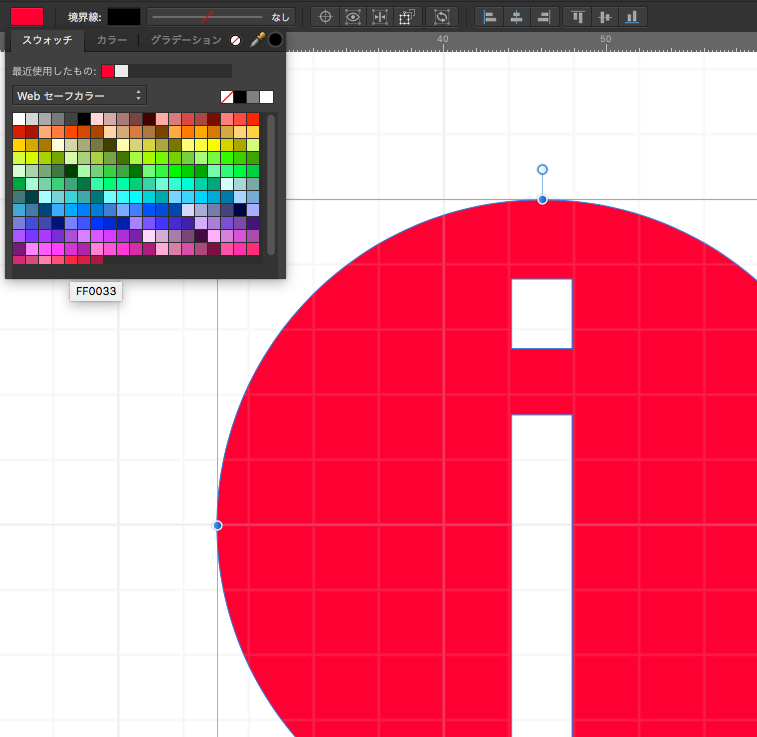Choose the last dark crimson swatch in bottom row
Viewport: 757px width, 737px height.
click(97, 260)
